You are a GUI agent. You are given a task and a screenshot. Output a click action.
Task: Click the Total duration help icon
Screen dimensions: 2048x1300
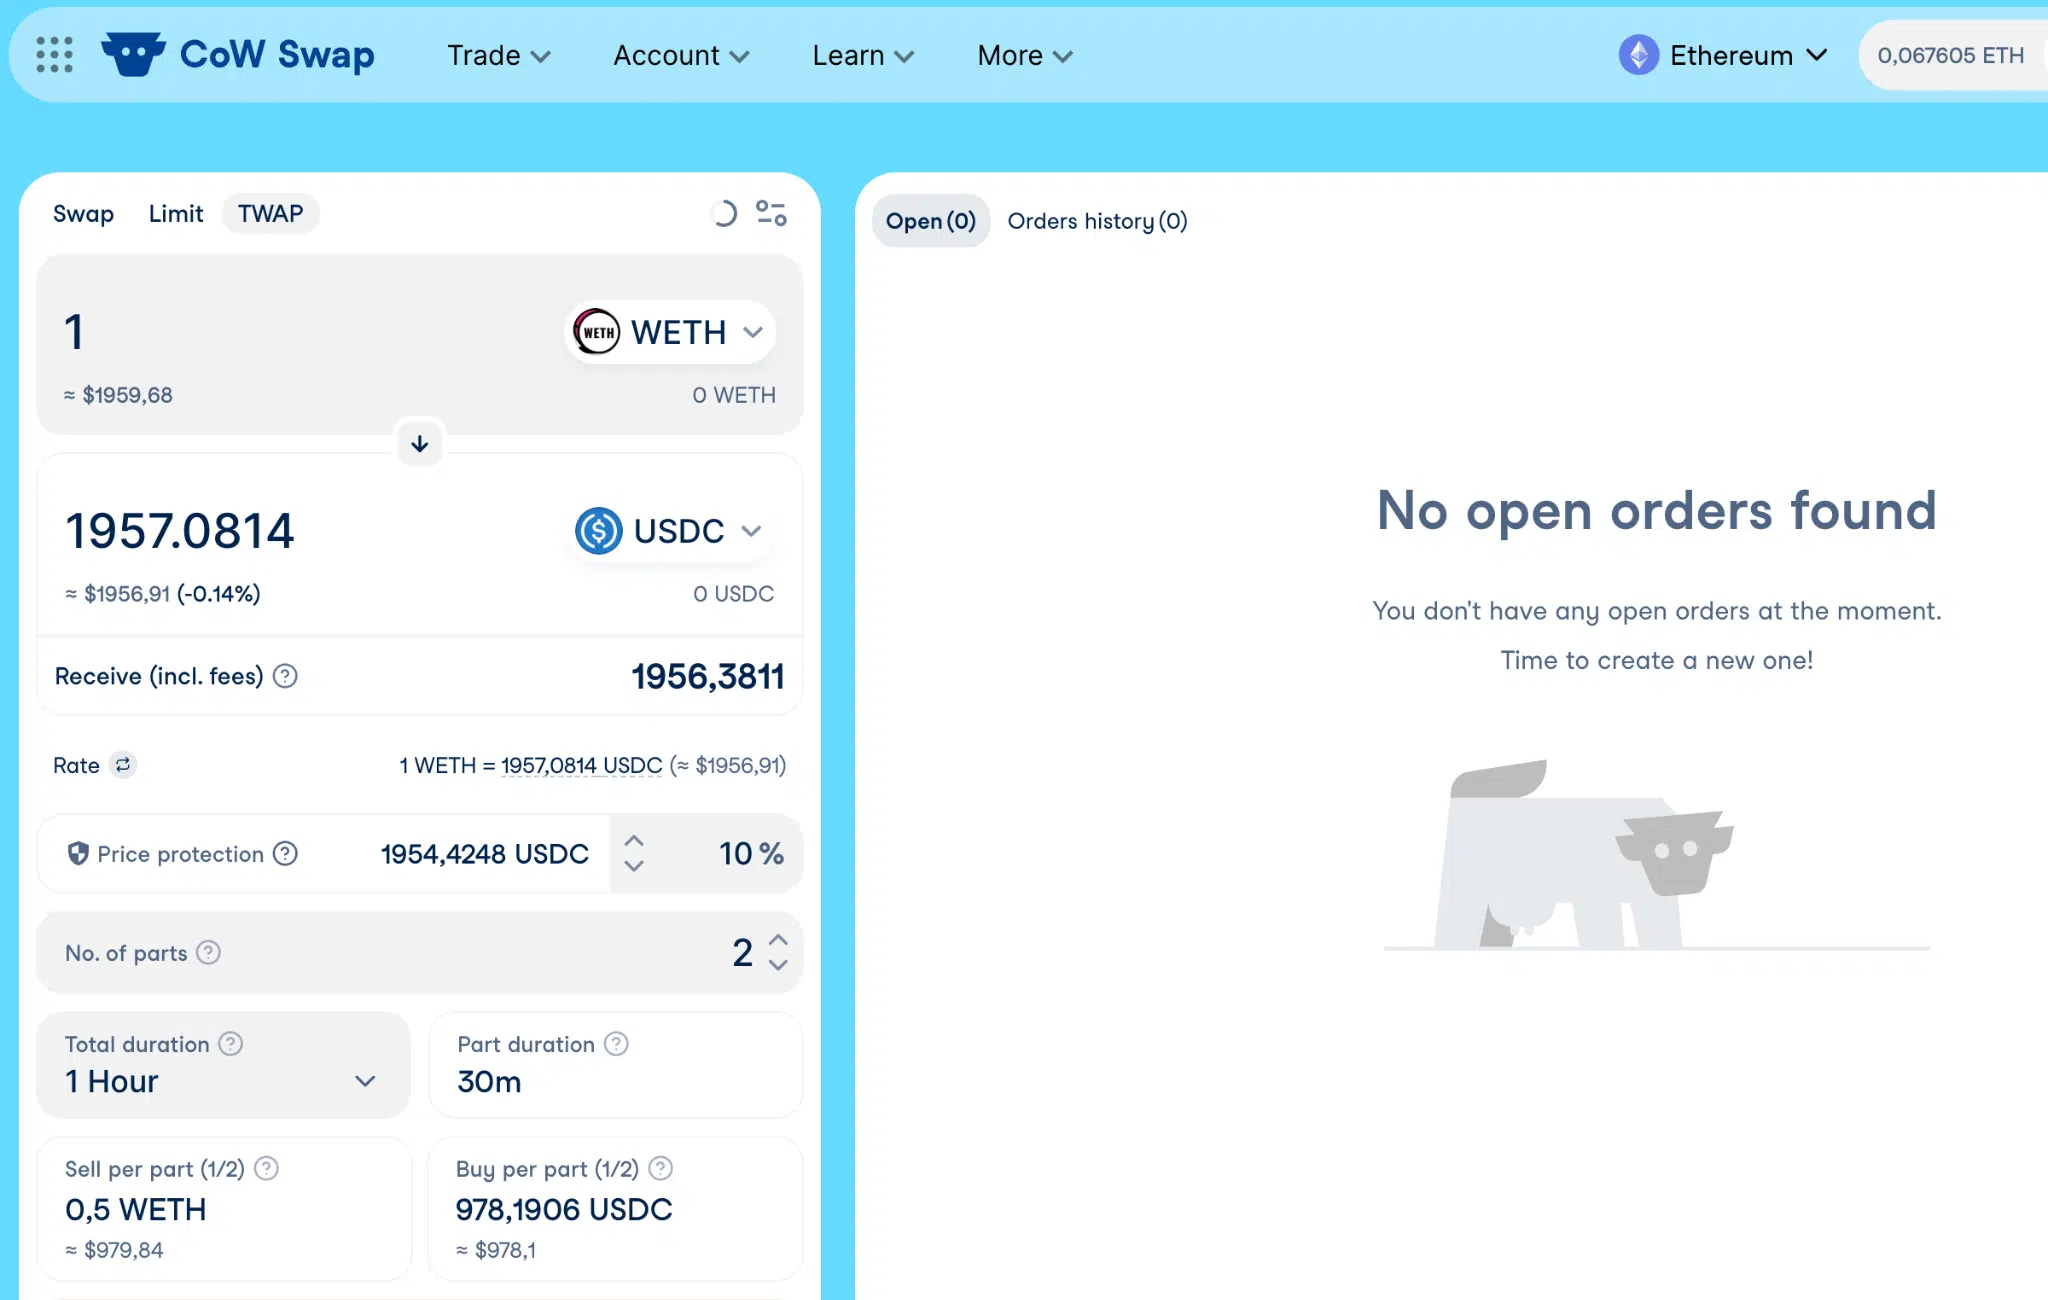[x=231, y=1044]
